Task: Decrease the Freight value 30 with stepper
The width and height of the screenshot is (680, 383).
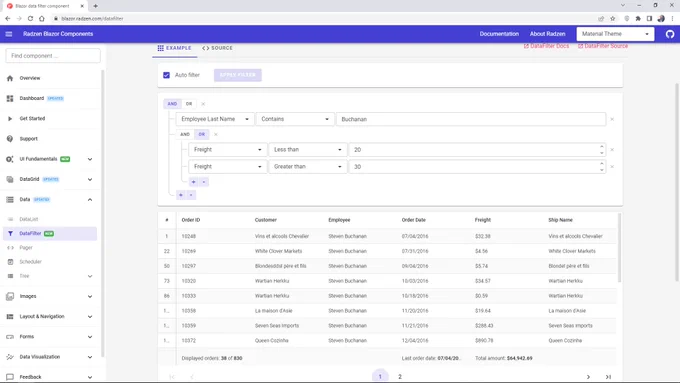Action: pos(602,170)
